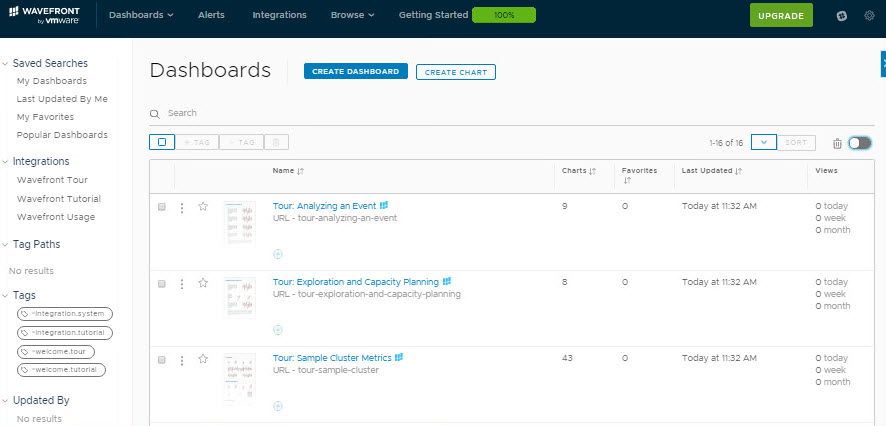Tick checkbox for Tour: Exploration and Capacity Planning

162,283
